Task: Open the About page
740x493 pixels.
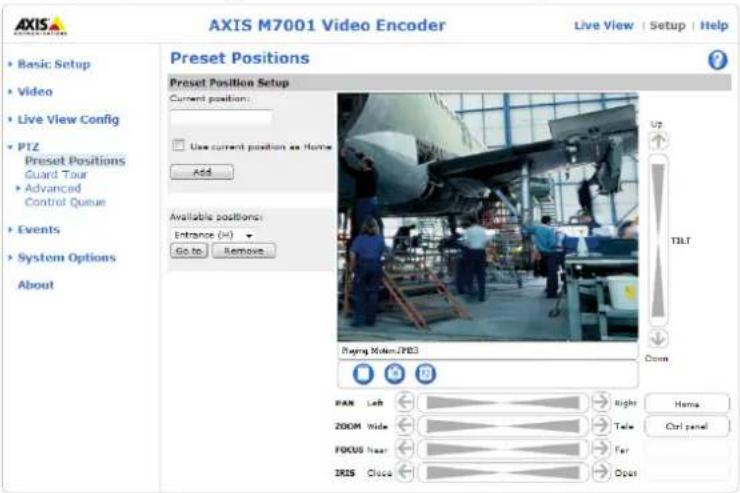Action: click(36, 285)
